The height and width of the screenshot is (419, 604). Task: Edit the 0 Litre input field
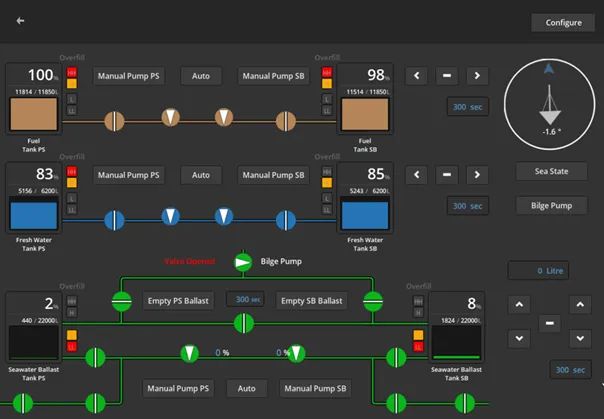539,271
